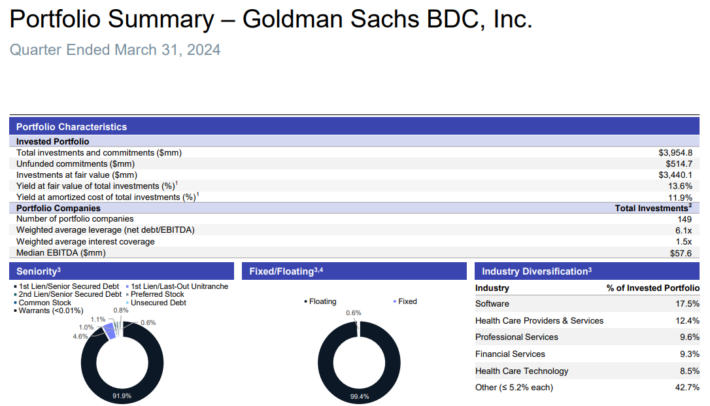Click the Health Care Technology row
The height and width of the screenshot is (406, 710).
coord(587,369)
